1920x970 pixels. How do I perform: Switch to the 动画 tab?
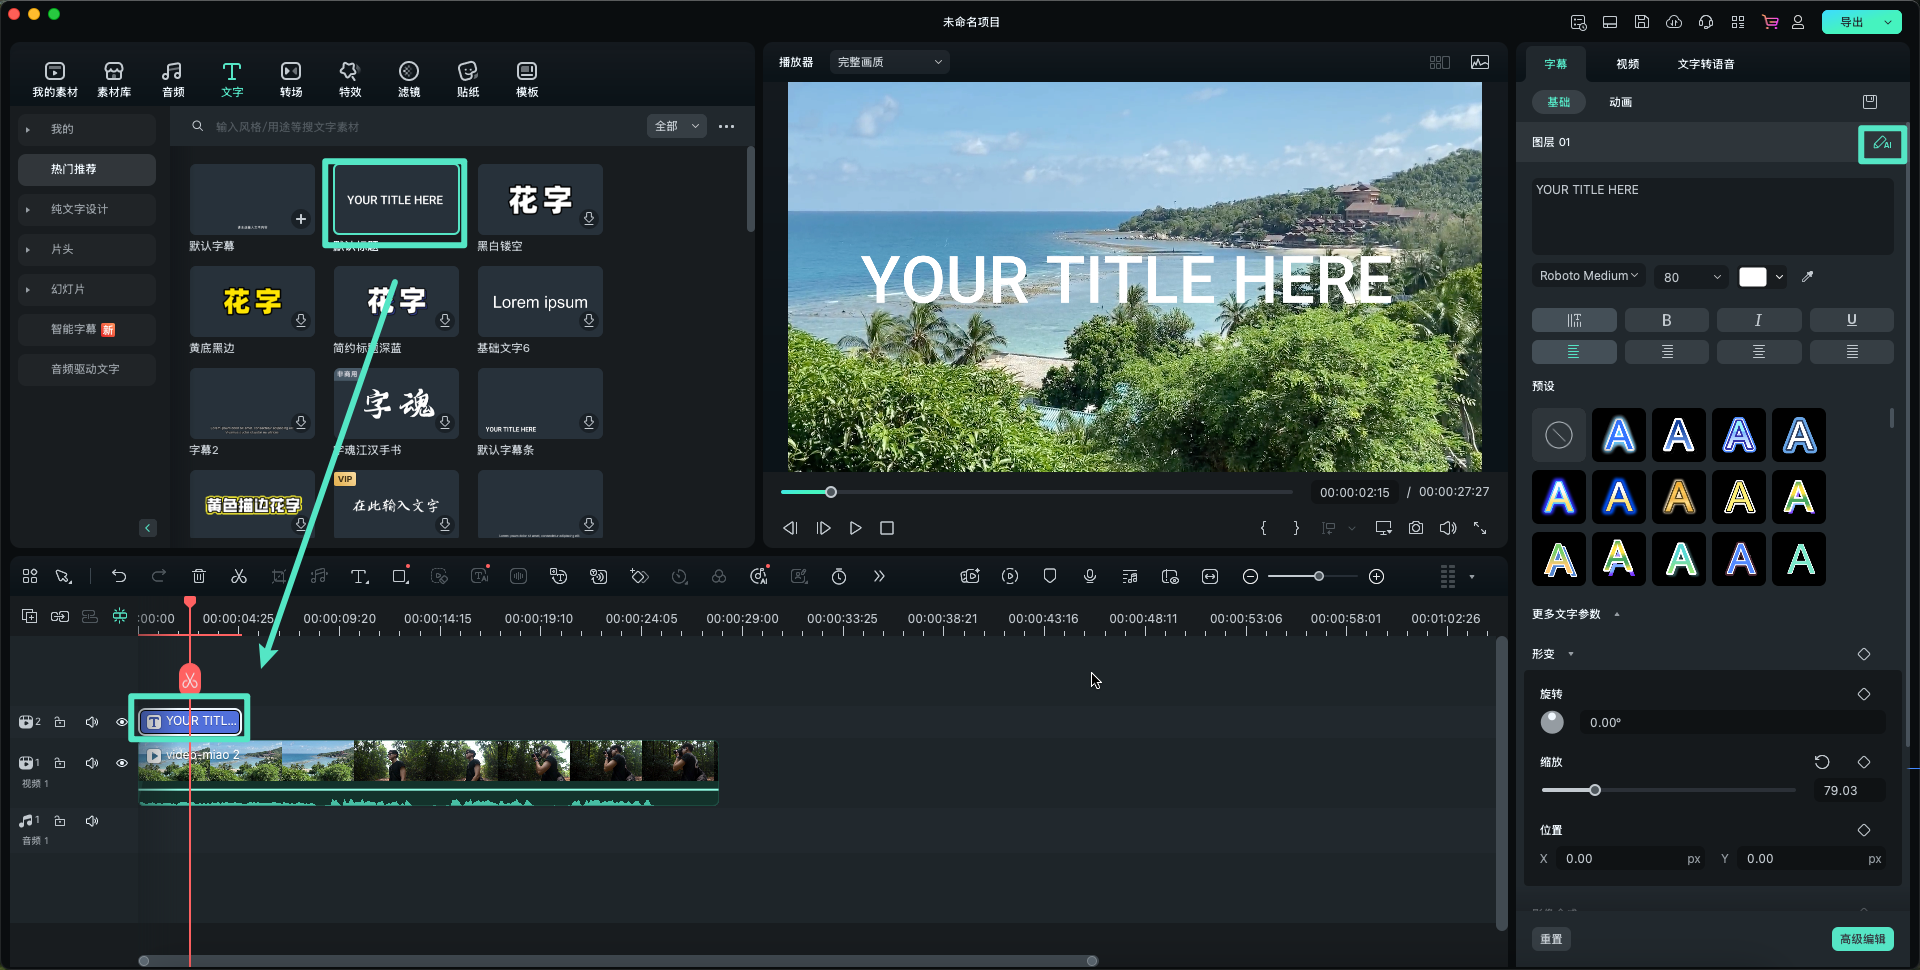(1620, 102)
